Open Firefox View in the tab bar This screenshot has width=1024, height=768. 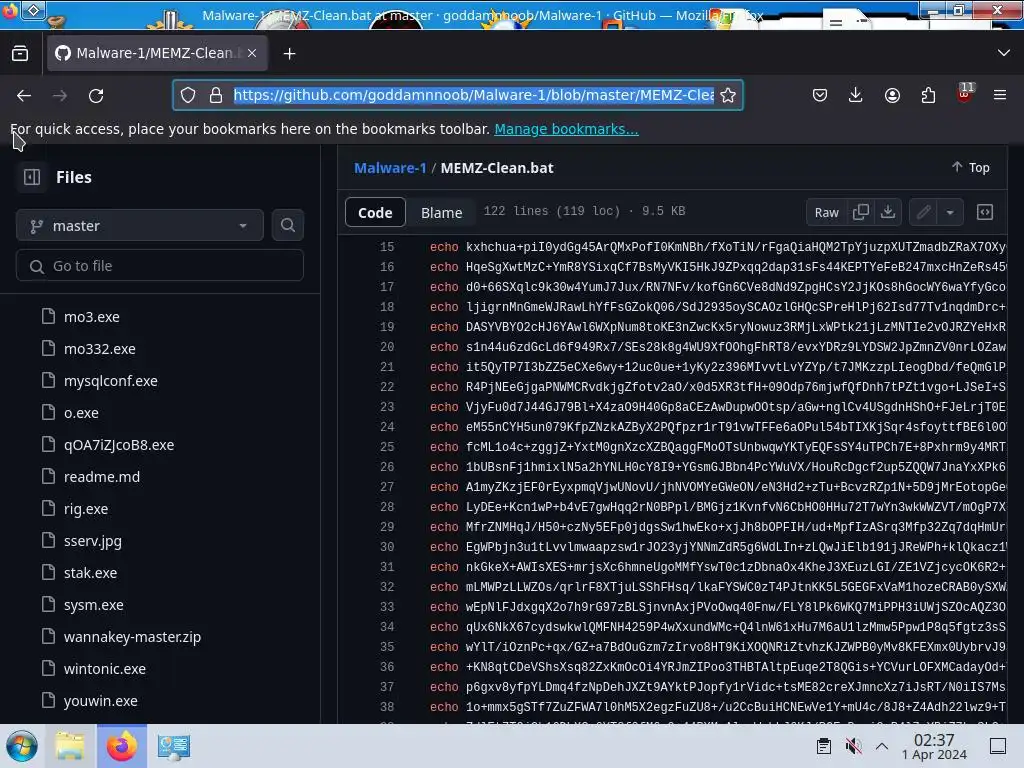[20, 54]
